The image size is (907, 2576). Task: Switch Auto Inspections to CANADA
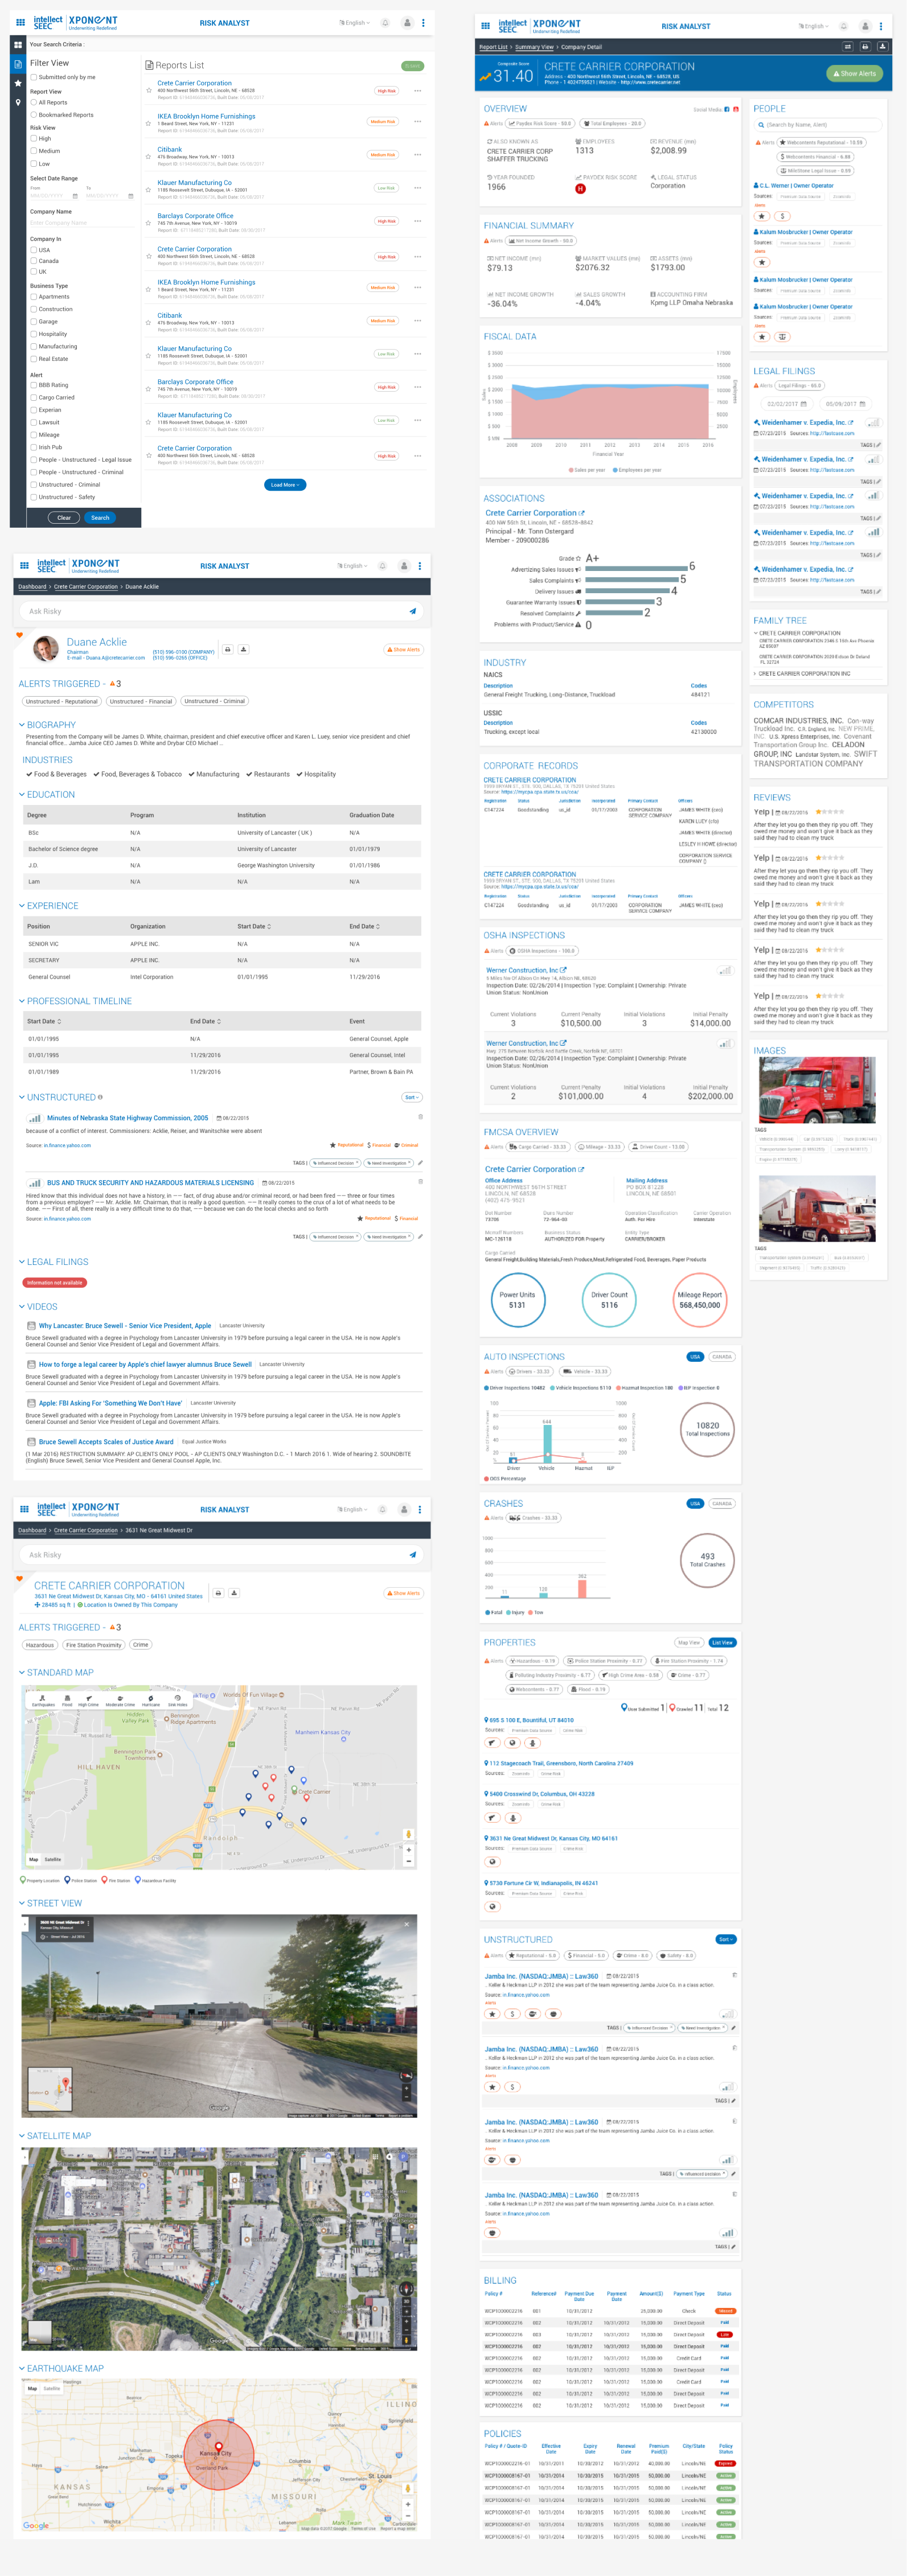pos(722,1357)
